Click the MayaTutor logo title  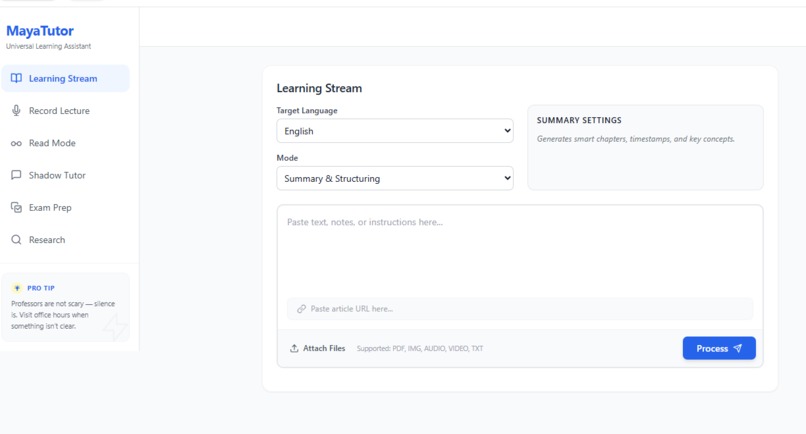(40, 31)
